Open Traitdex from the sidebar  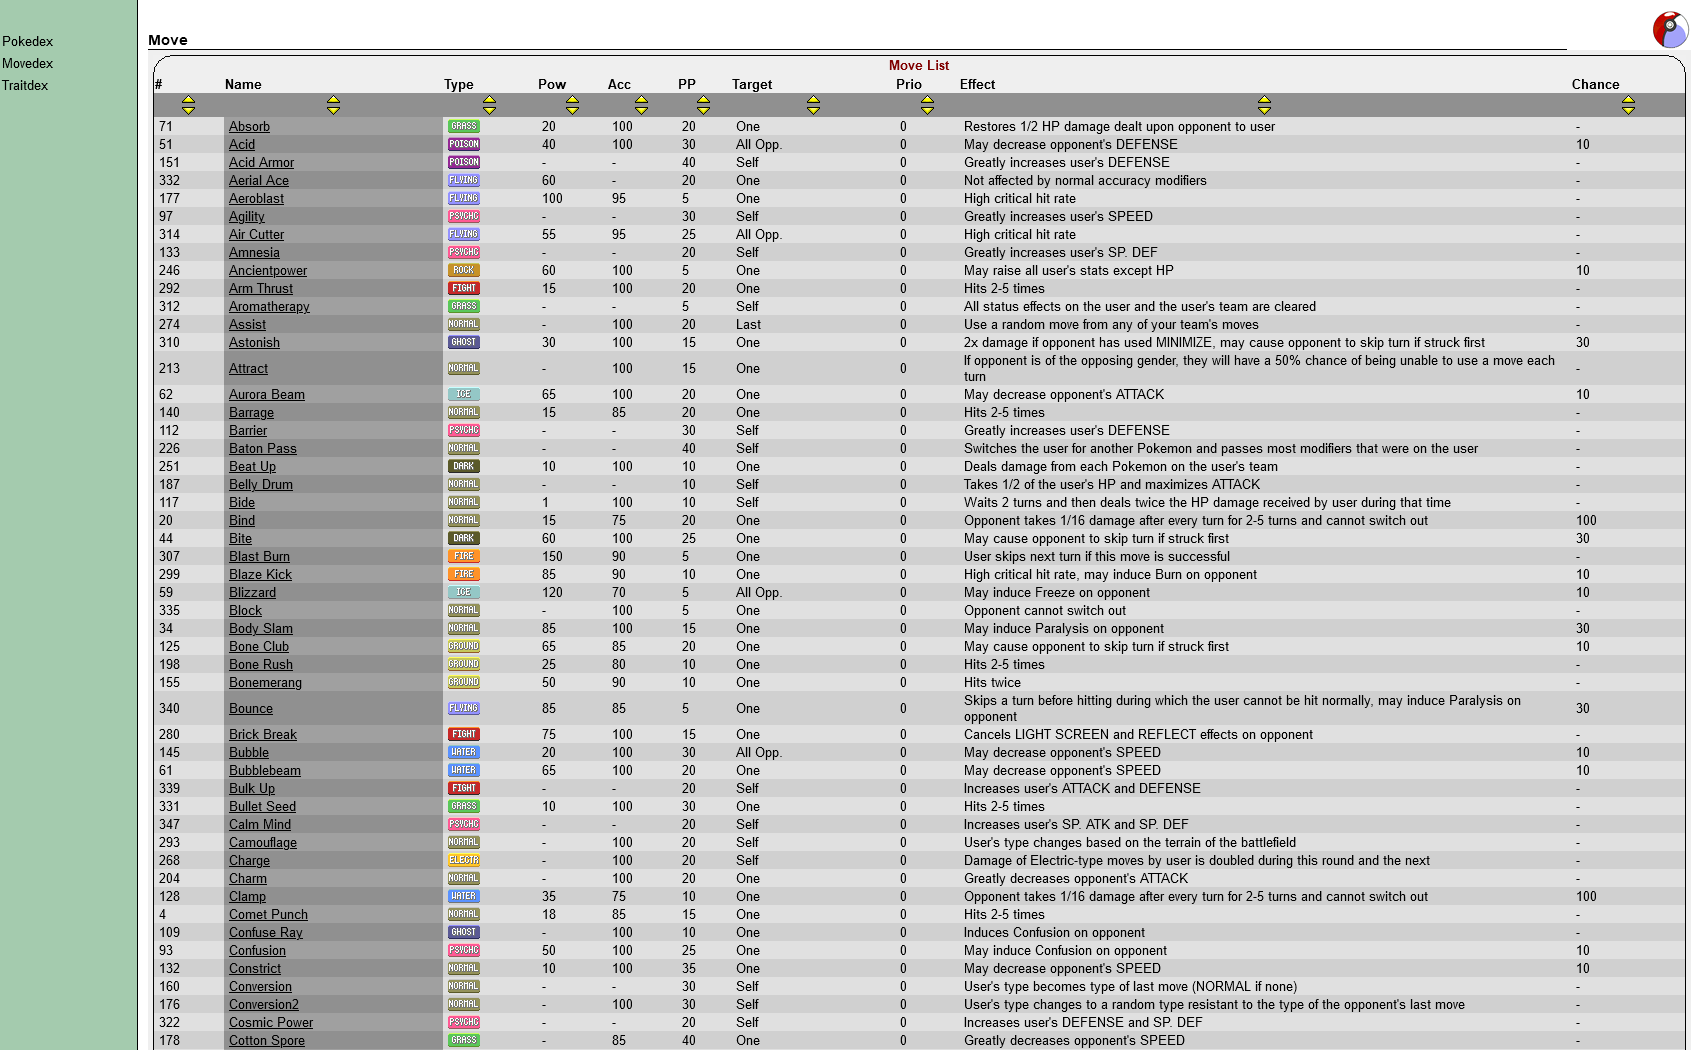(x=25, y=85)
